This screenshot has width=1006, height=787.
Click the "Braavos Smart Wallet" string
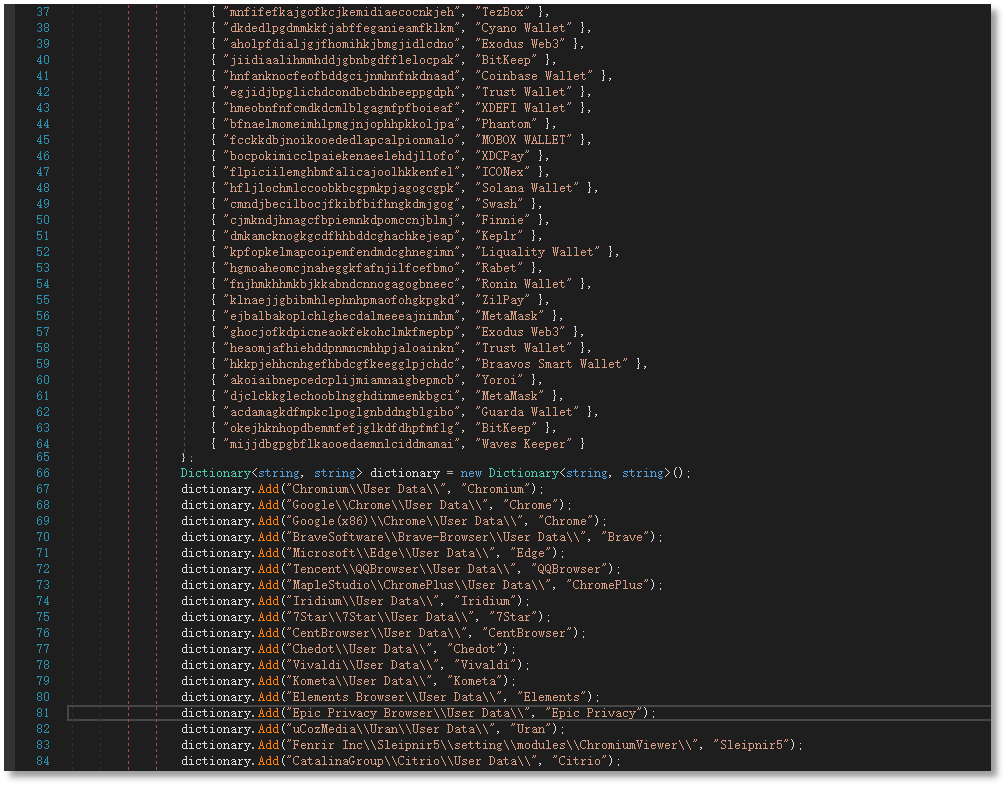tap(552, 364)
